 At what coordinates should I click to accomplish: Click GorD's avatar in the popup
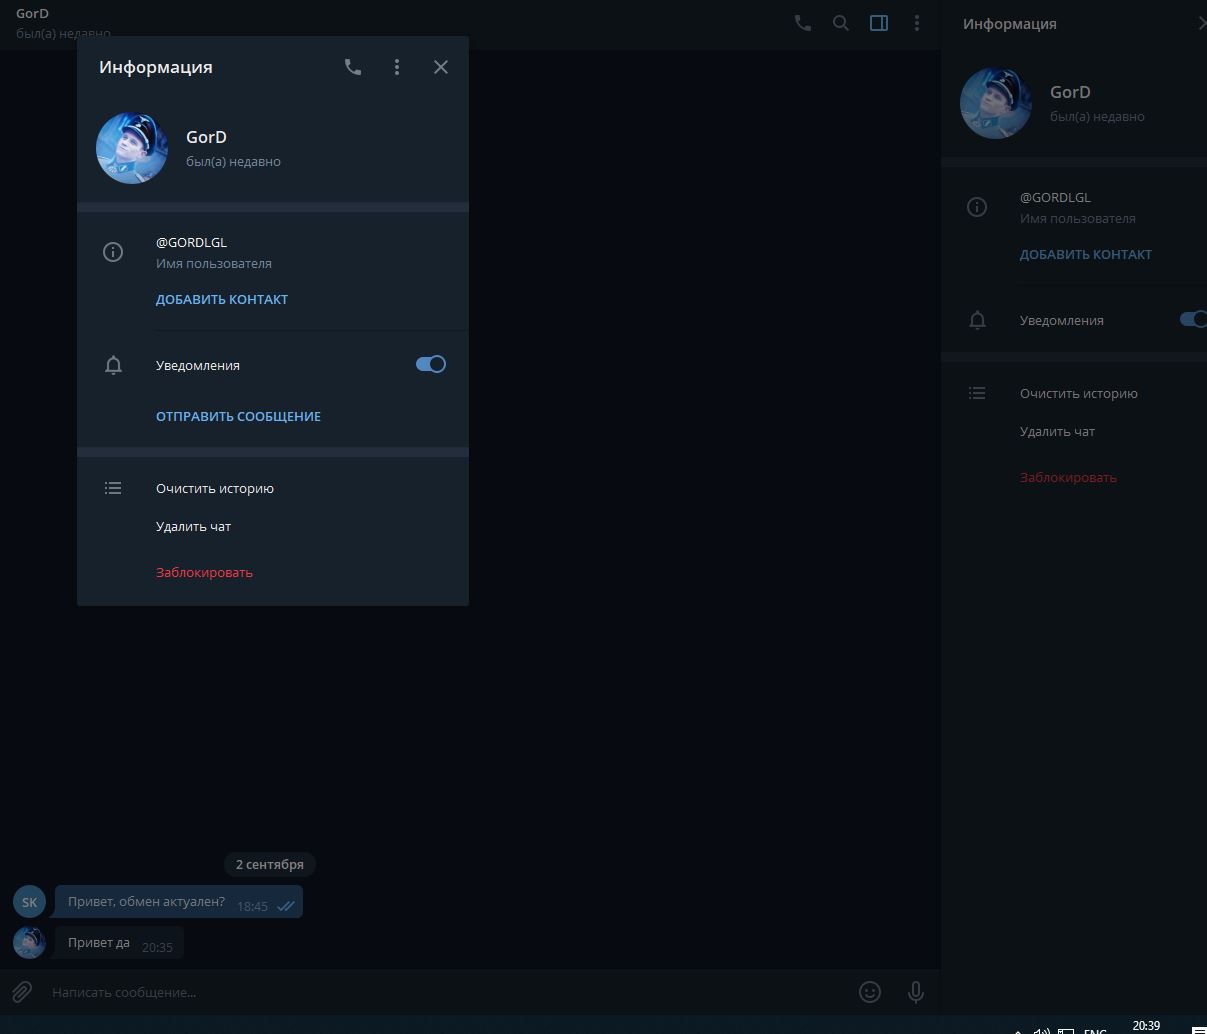[x=132, y=148]
